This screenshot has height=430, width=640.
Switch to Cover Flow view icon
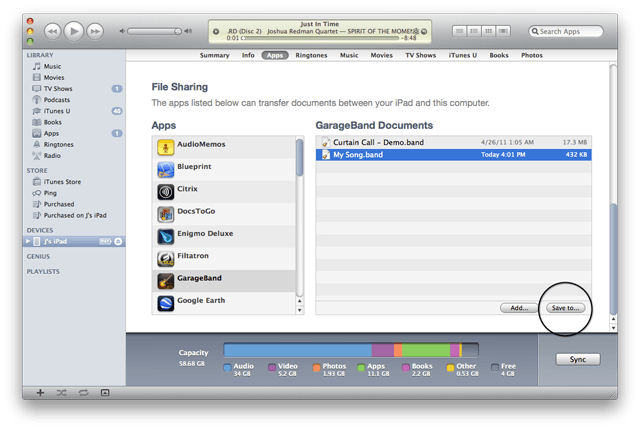click(x=503, y=31)
